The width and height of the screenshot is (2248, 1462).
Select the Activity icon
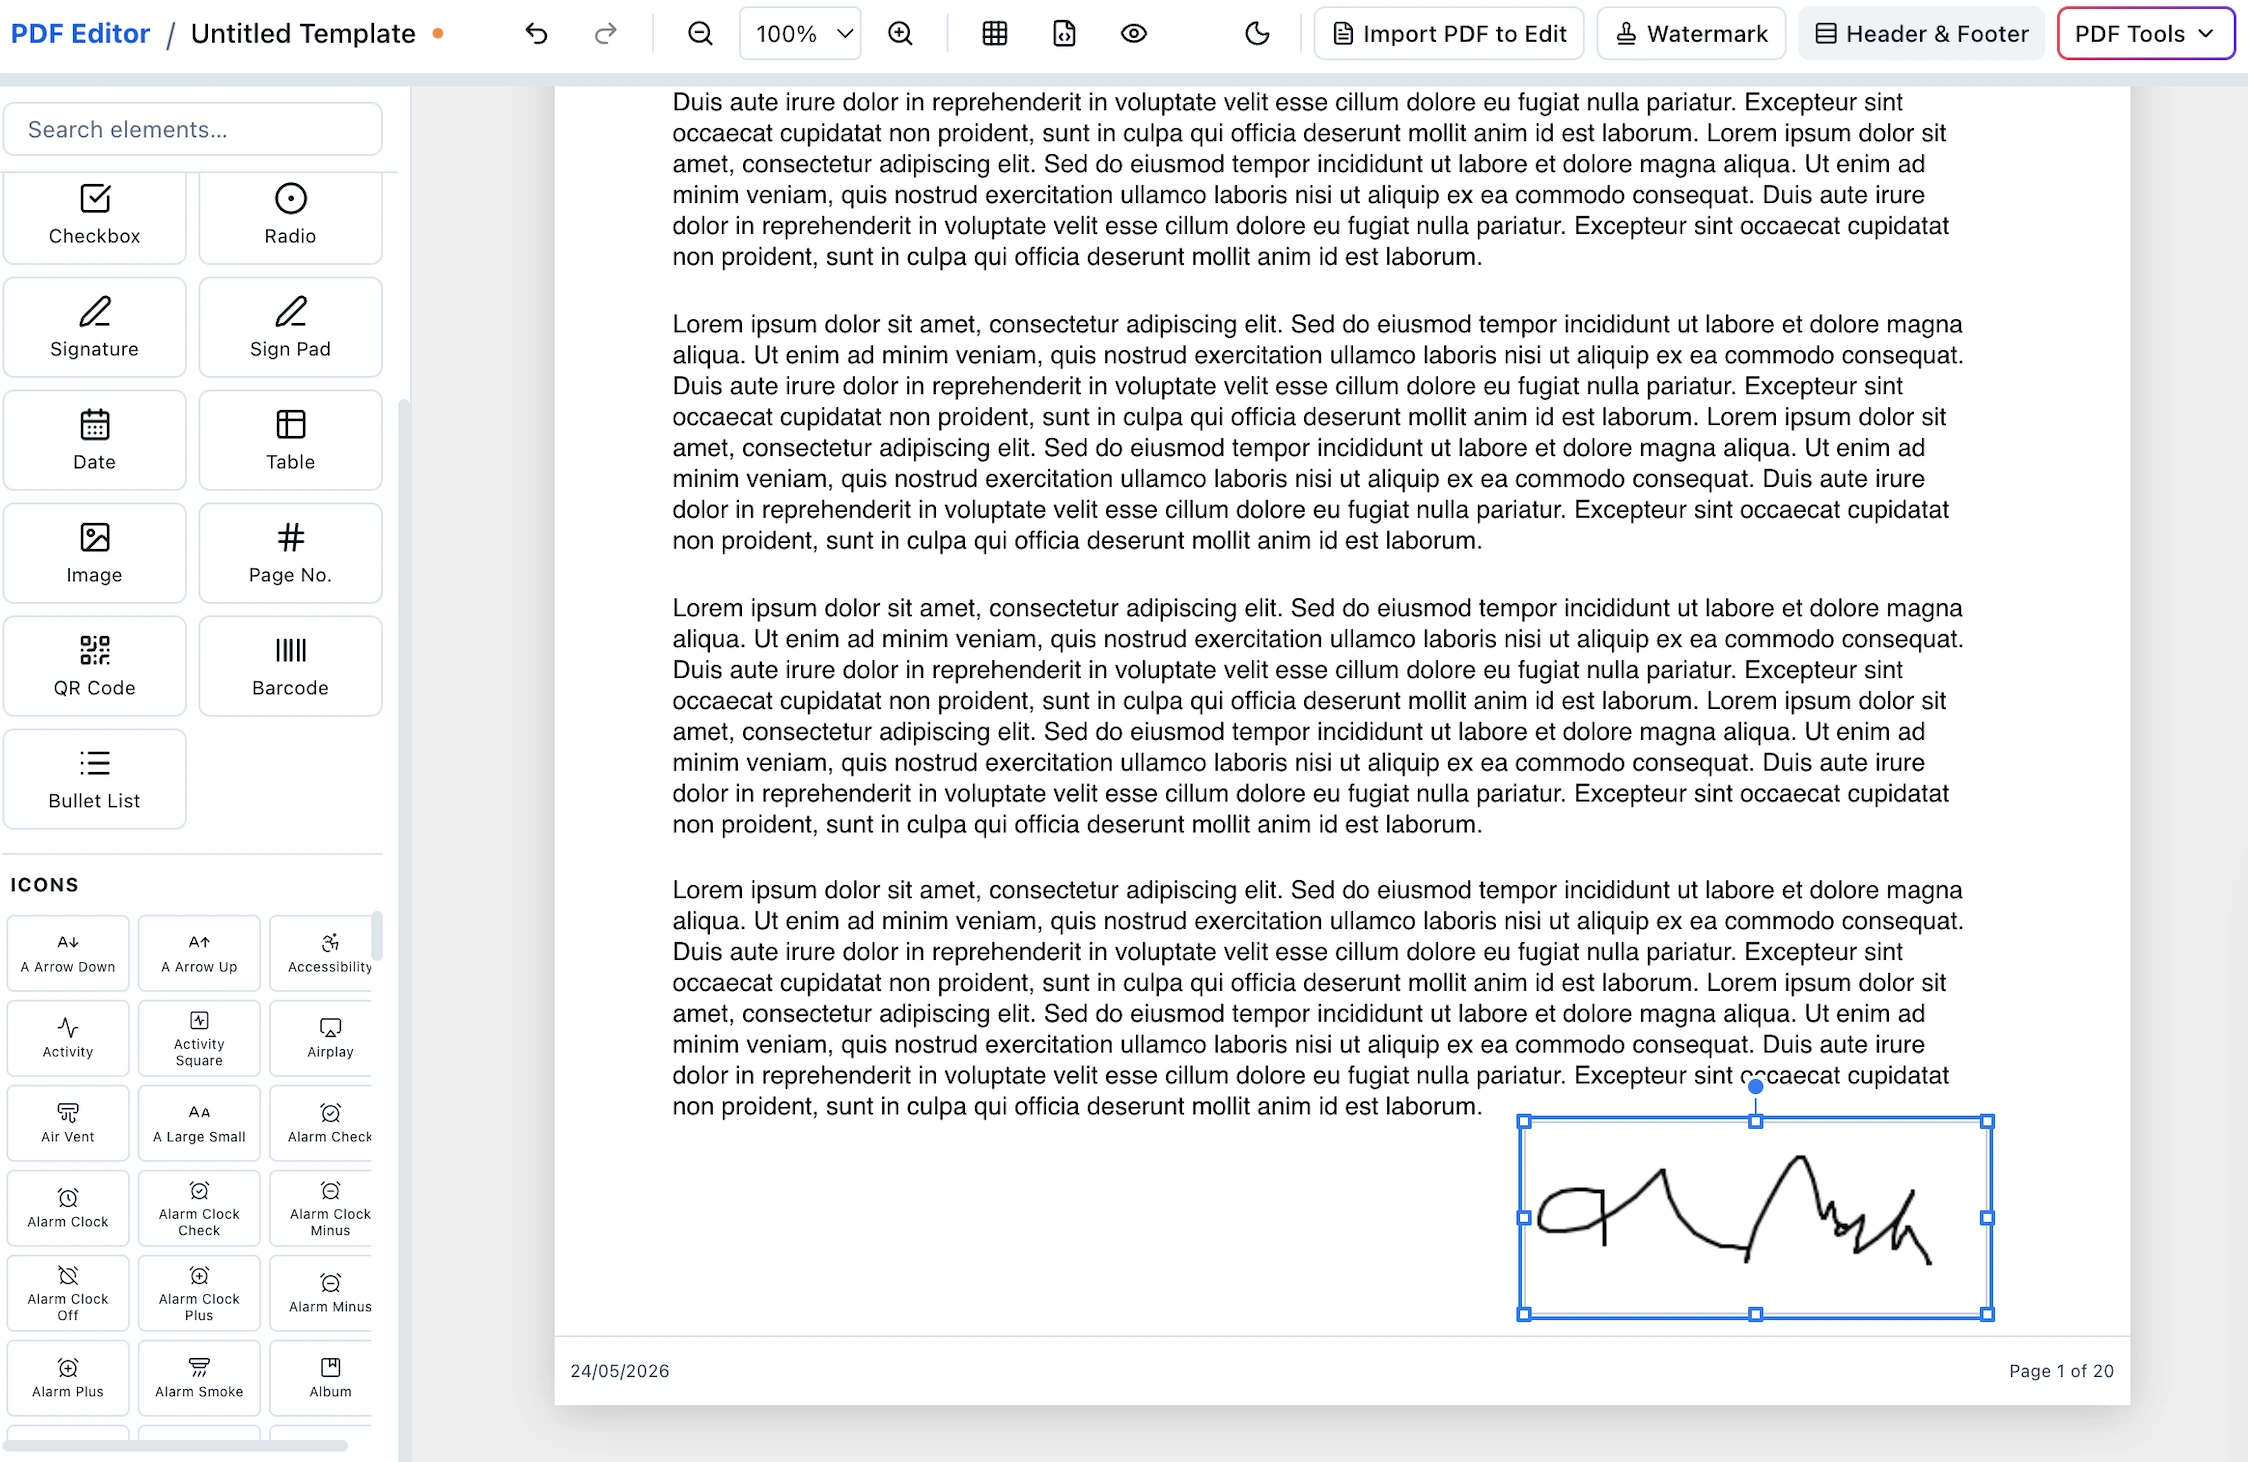(x=68, y=1038)
